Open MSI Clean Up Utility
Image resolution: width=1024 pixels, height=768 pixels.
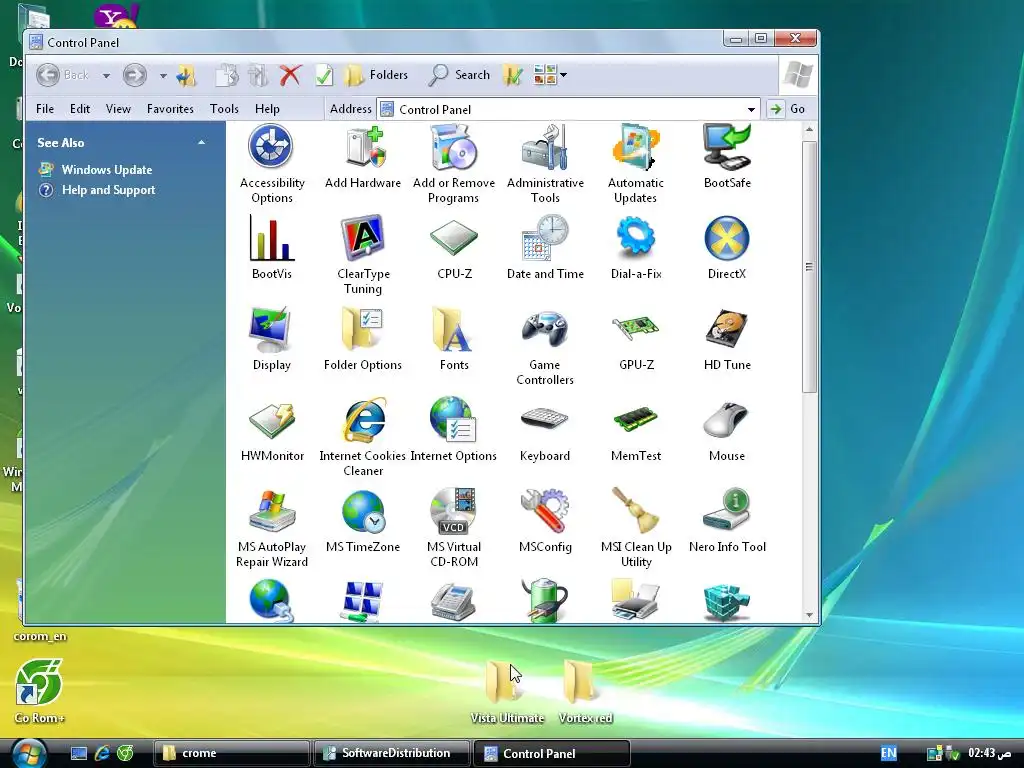[x=636, y=527]
